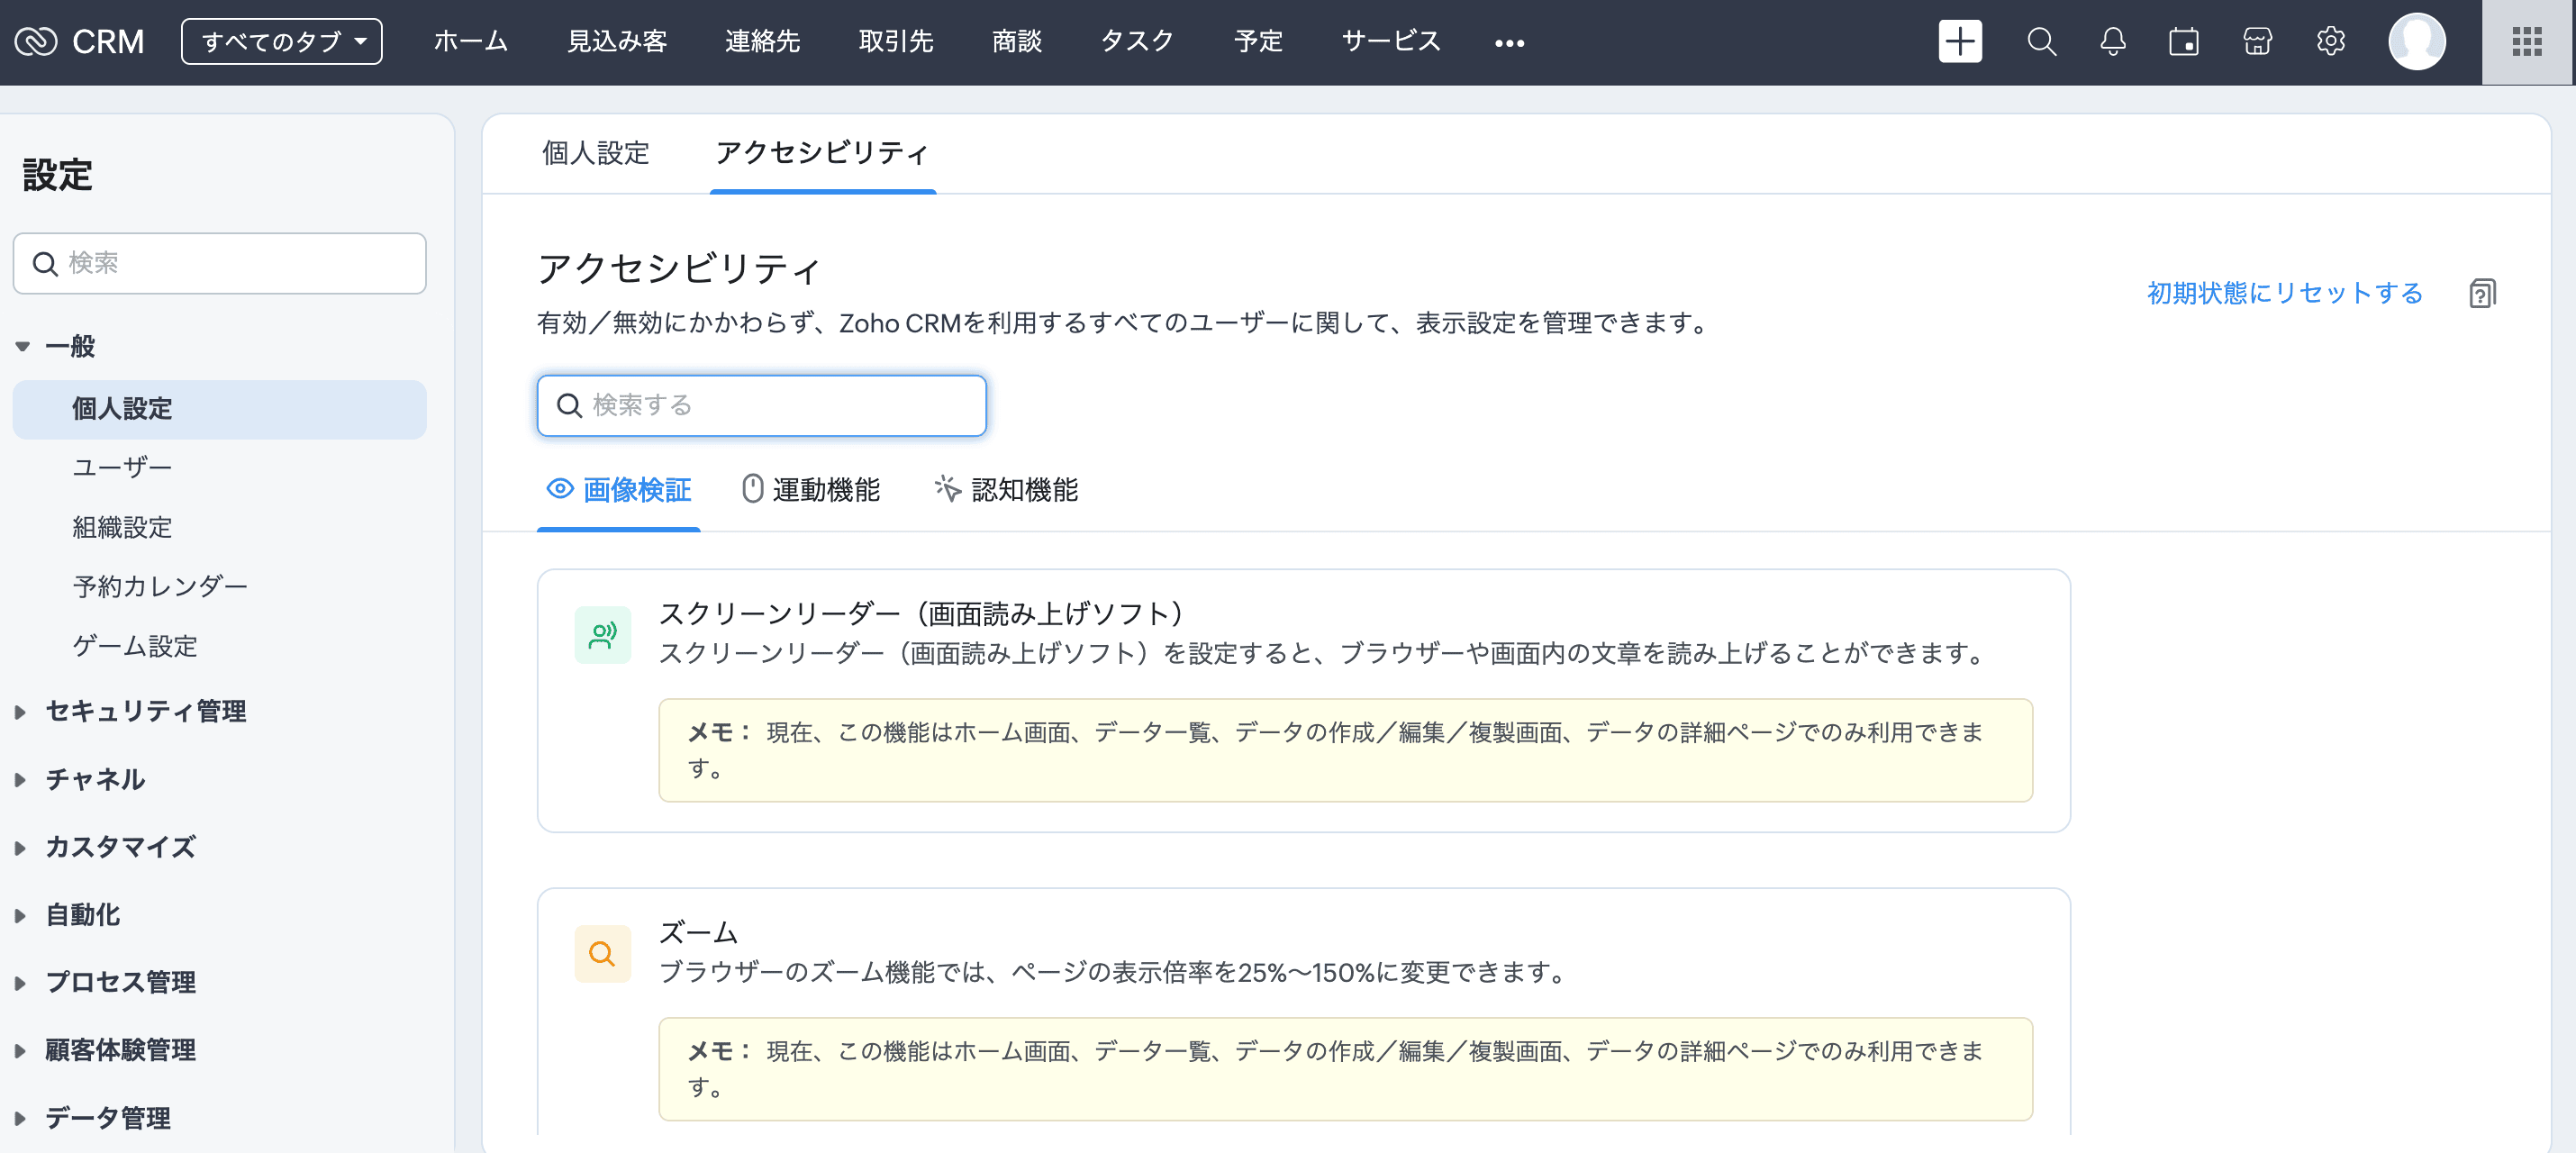Open the global search magnifier icon
This screenshot has height=1153, width=2576.
coord(2041,42)
